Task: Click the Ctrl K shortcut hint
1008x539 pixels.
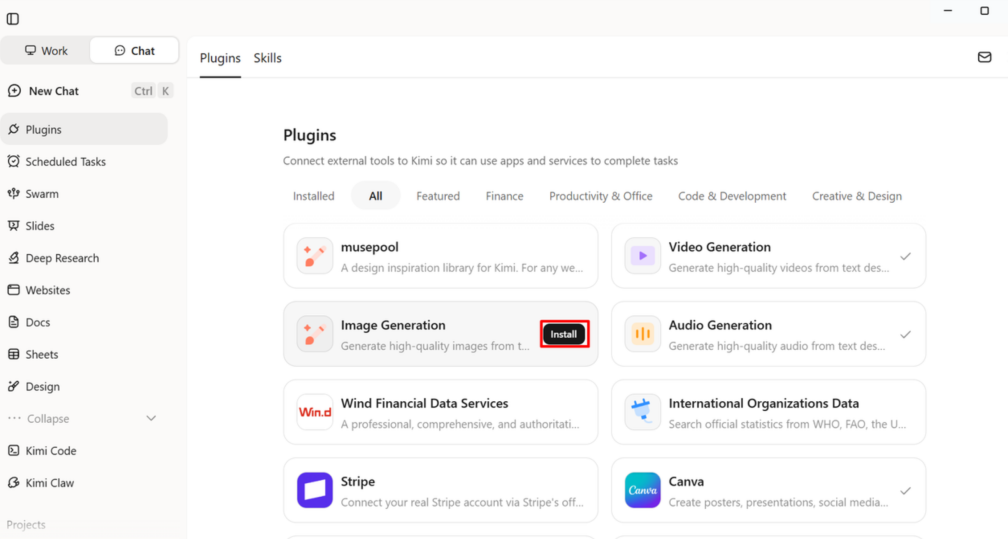Action: pyautogui.click(x=152, y=91)
